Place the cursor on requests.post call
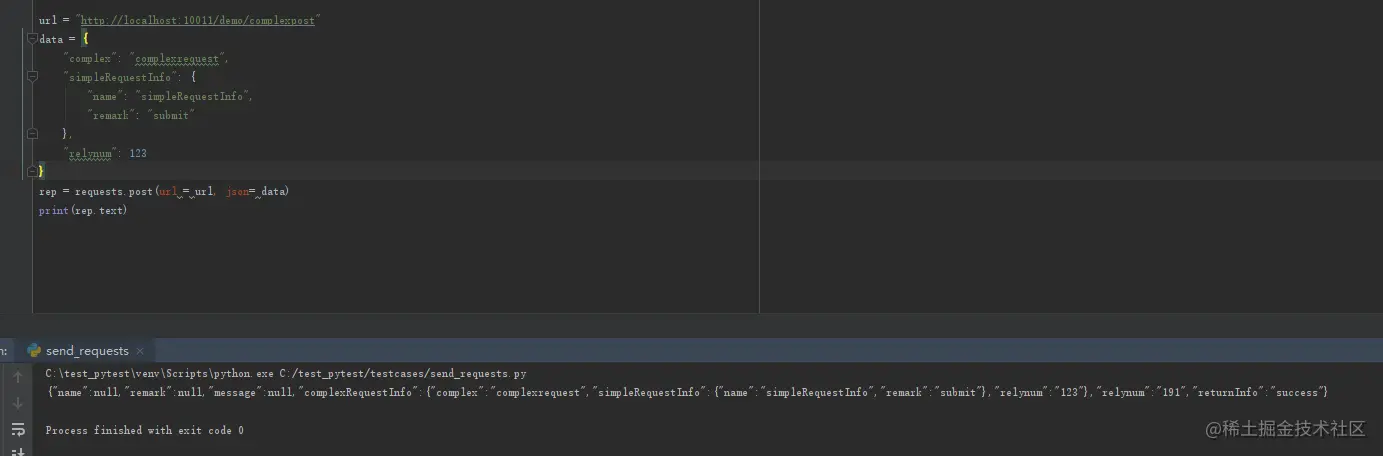Viewport: 1383px width, 456px height. (114, 191)
